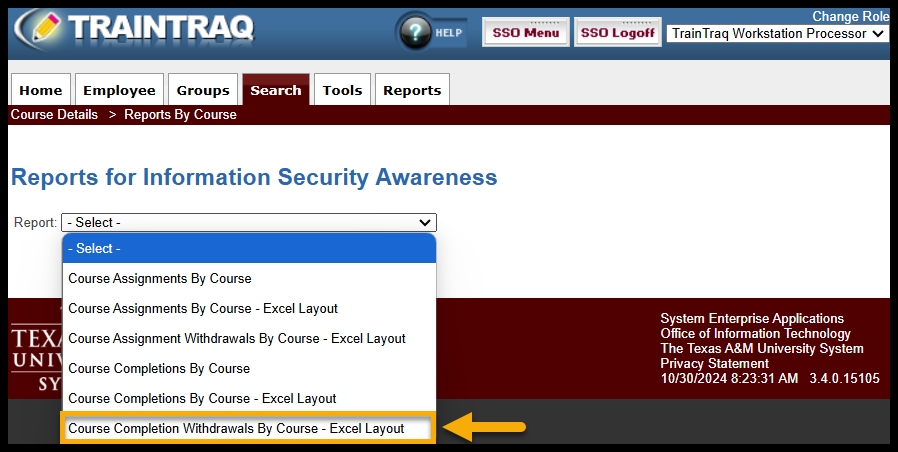Open the Change Role dropdown
The height and width of the screenshot is (452, 898).
pos(777,34)
